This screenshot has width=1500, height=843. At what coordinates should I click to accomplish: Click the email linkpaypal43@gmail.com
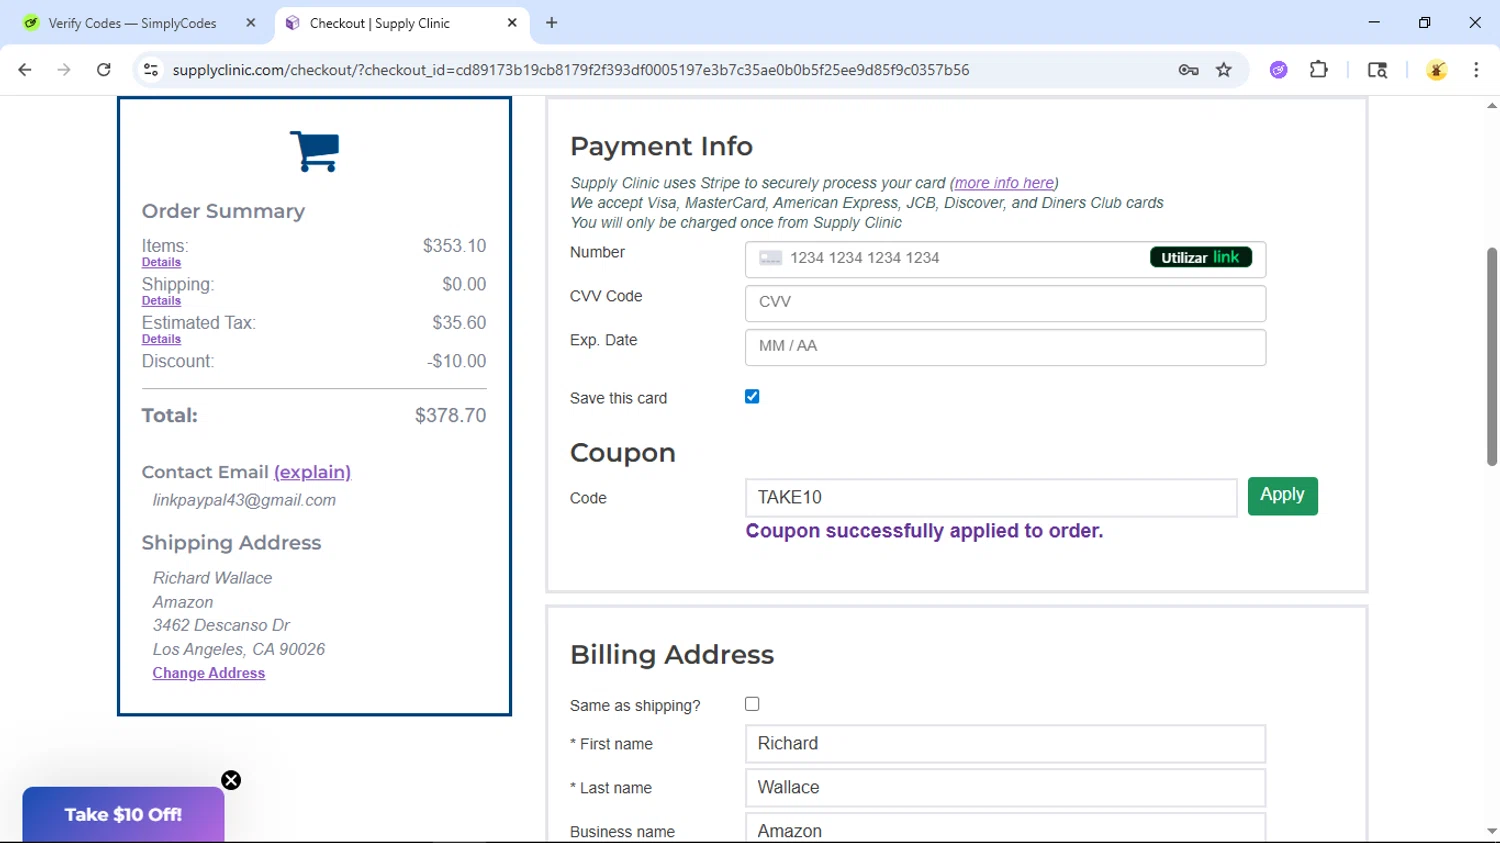pyautogui.click(x=244, y=500)
